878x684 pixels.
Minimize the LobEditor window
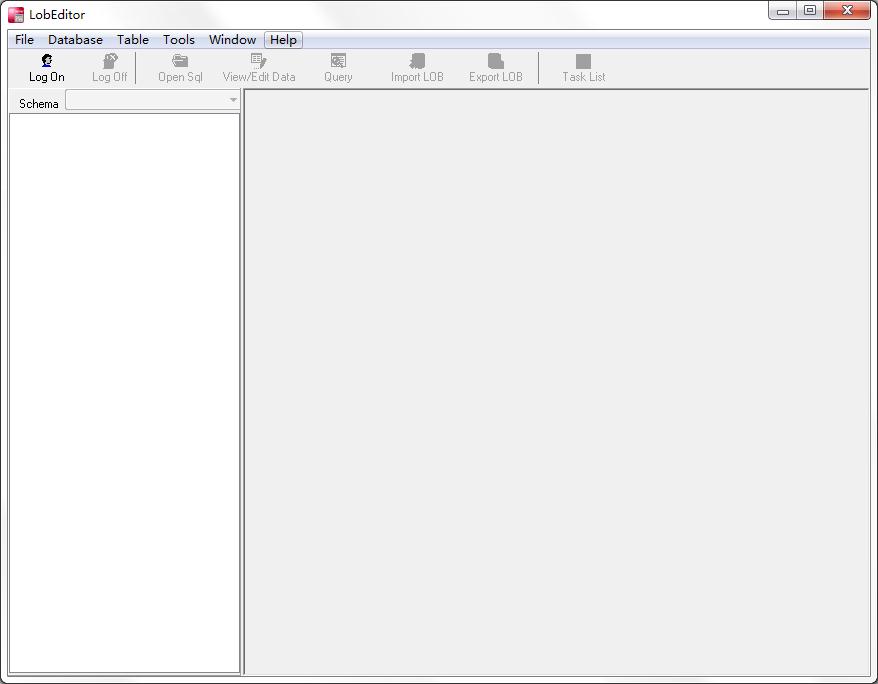tap(783, 11)
